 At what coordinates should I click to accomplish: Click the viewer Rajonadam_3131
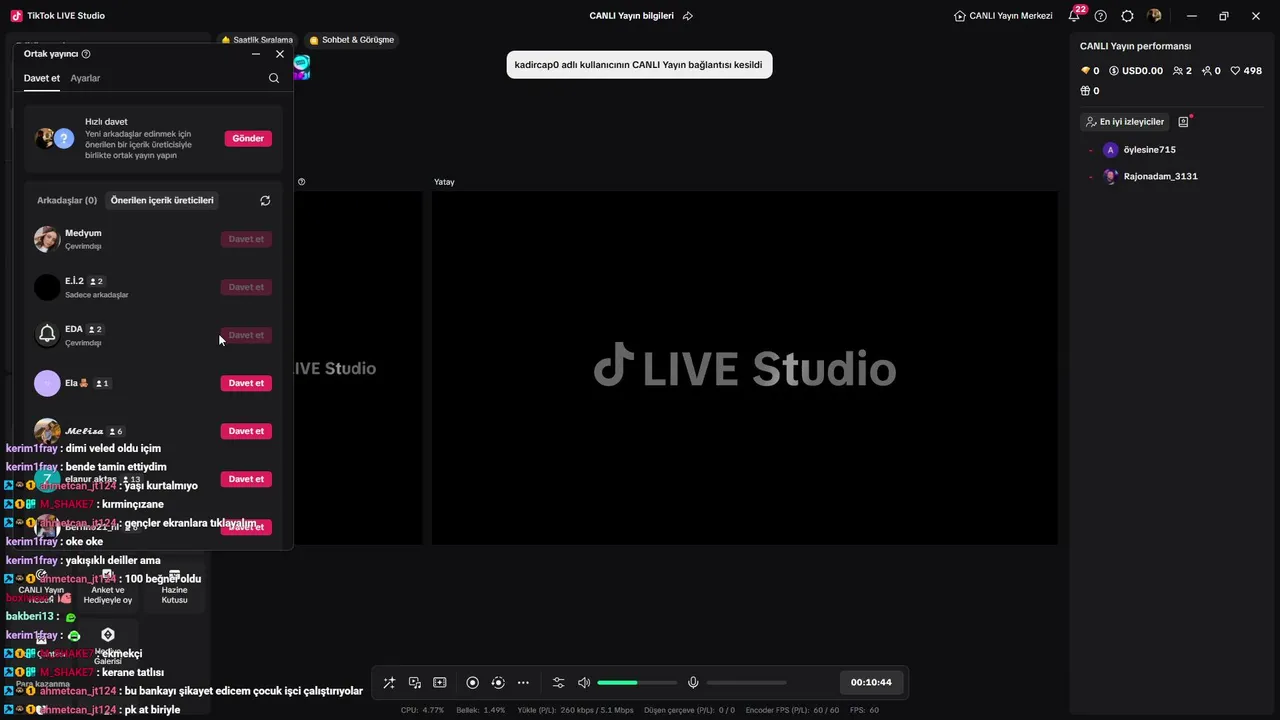click(1160, 176)
